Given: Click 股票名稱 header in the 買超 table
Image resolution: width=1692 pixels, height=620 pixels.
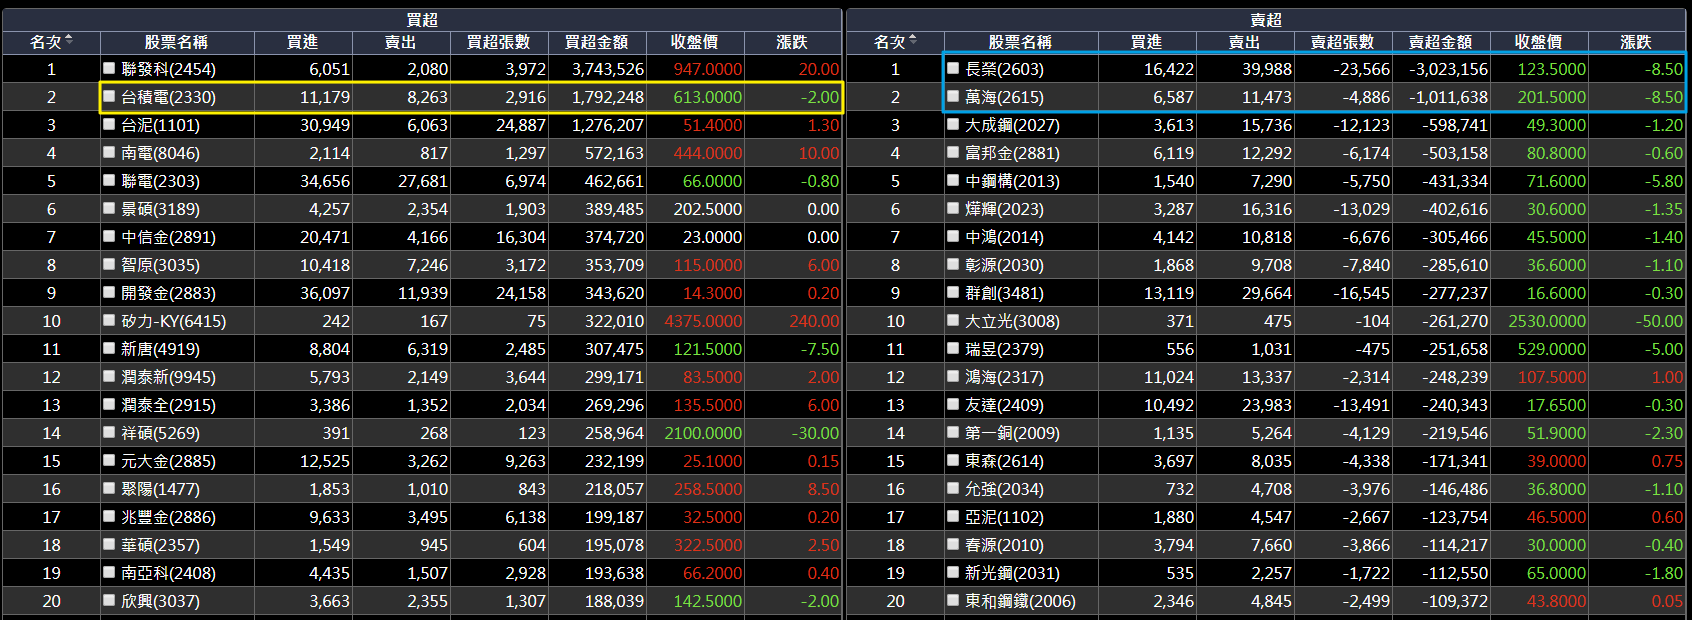Looking at the screenshot, I should (176, 42).
